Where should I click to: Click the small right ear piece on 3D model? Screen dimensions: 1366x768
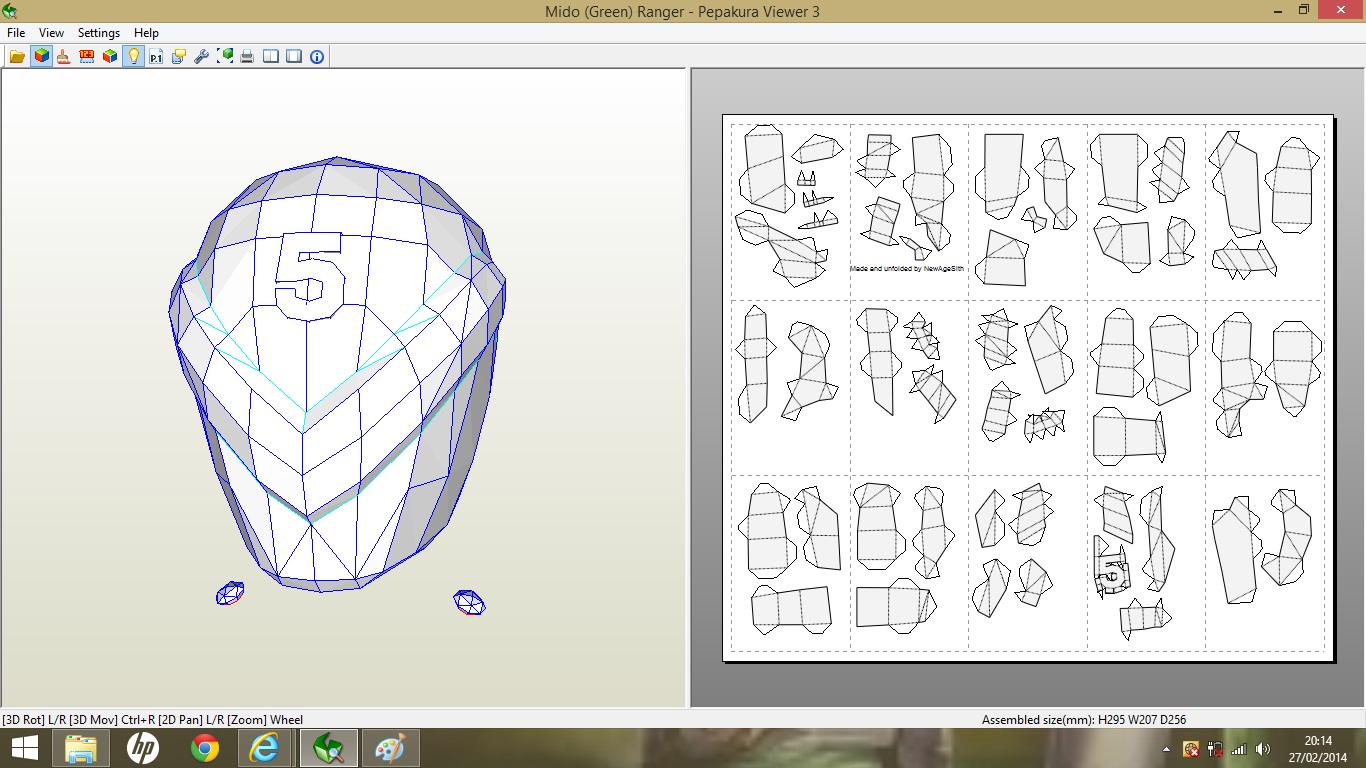click(469, 602)
